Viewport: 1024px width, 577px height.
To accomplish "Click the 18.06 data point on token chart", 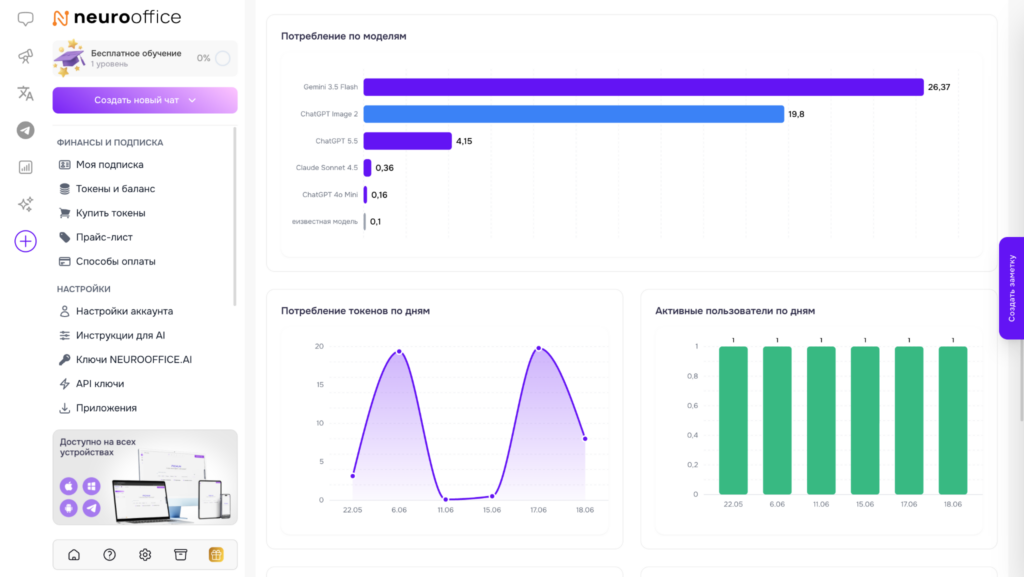I will [x=585, y=439].
